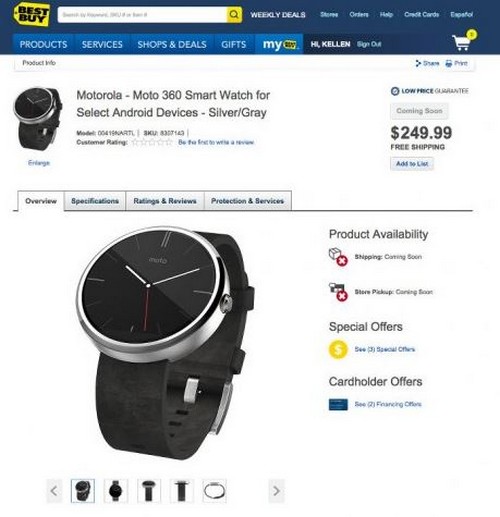Open the Ratings & Reviews tab
Image resolution: width=500 pixels, height=517 pixels.
(x=165, y=201)
